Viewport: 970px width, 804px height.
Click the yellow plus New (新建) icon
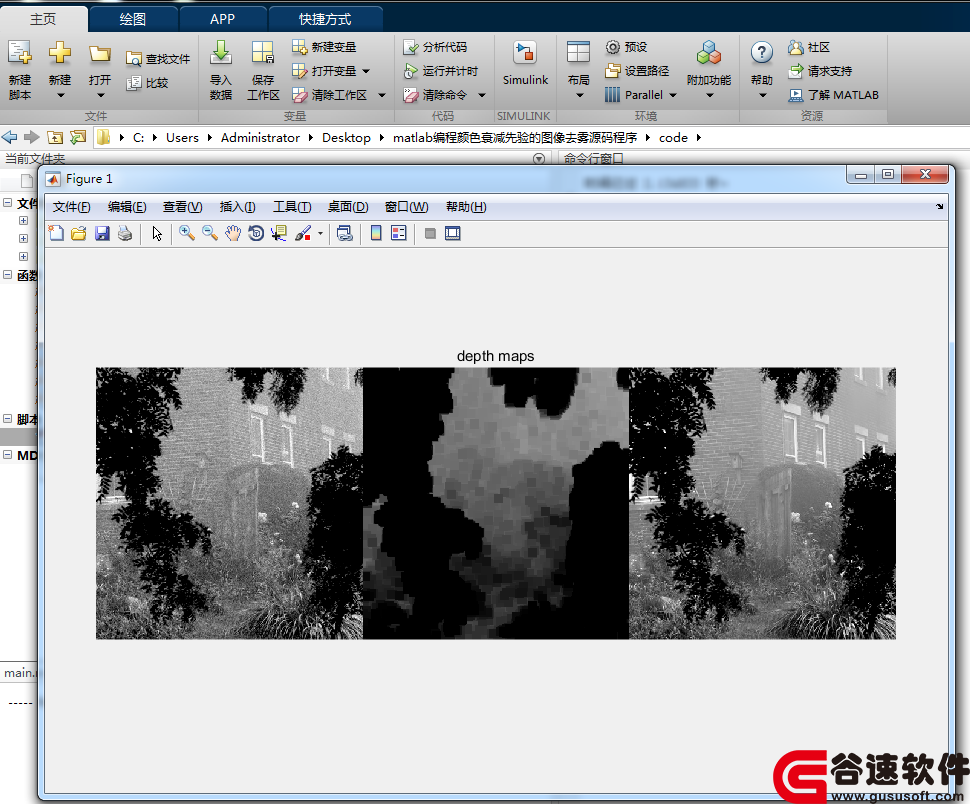tap(60, 53)
